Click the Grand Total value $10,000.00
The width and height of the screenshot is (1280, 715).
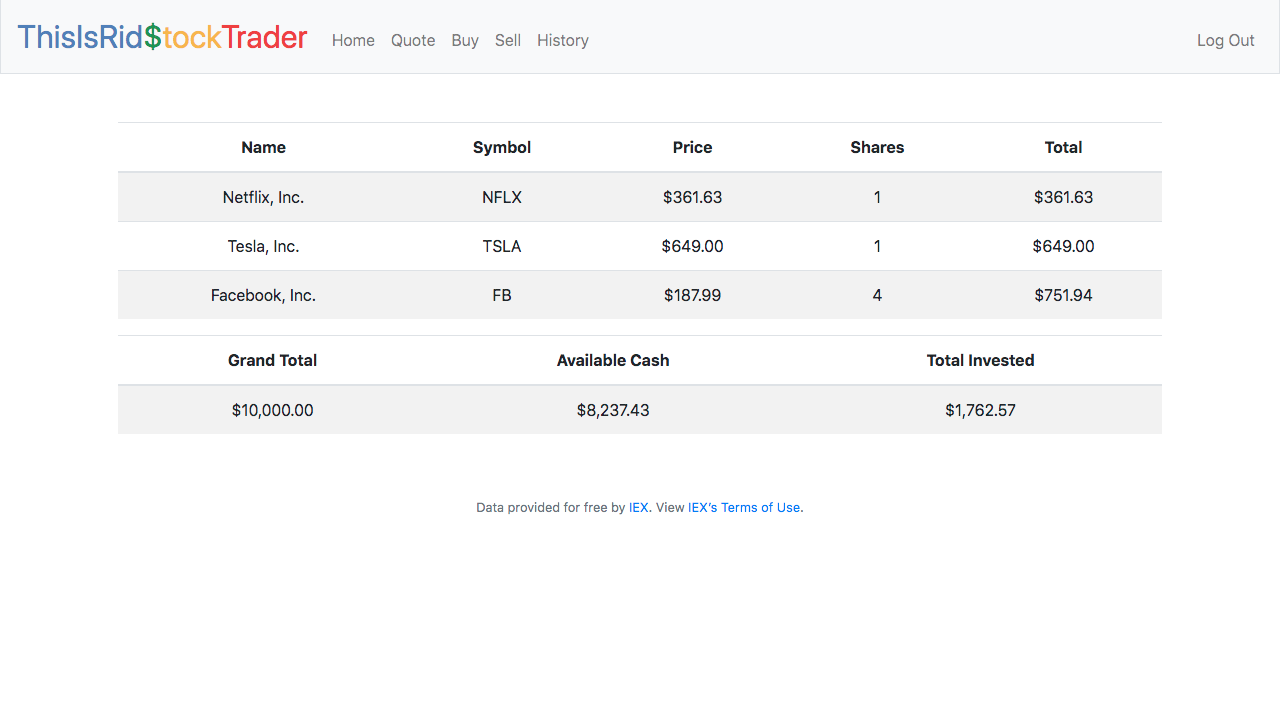(272, 410)
